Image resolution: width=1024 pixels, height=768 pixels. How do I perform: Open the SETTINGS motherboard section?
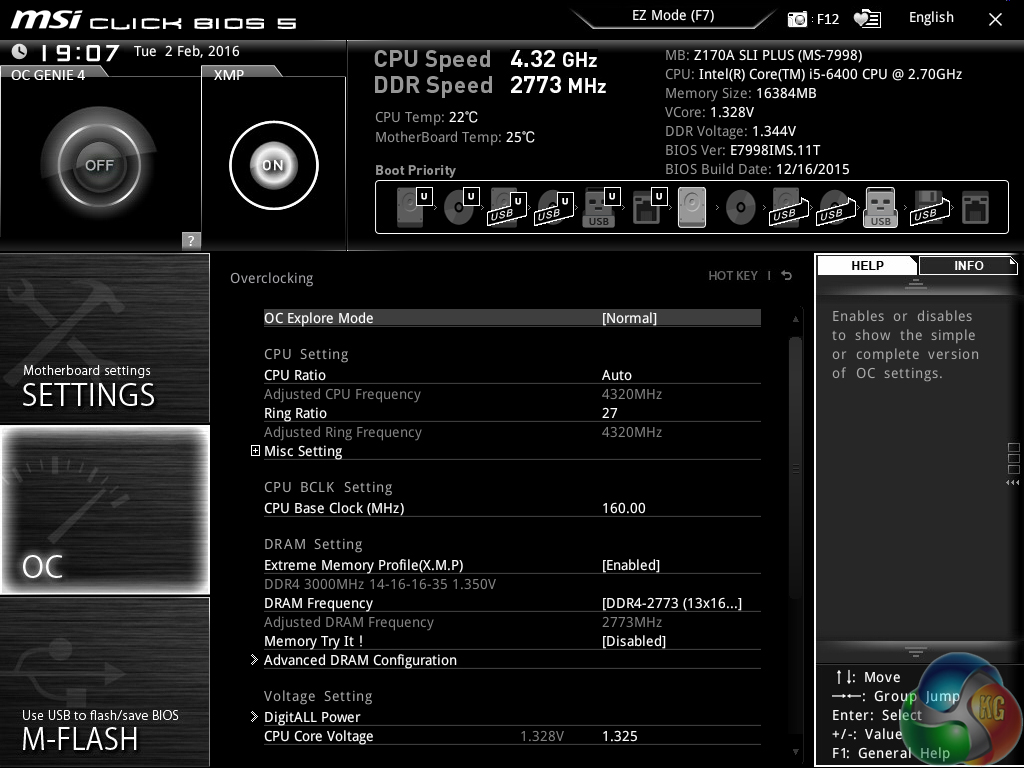(105, 338)
